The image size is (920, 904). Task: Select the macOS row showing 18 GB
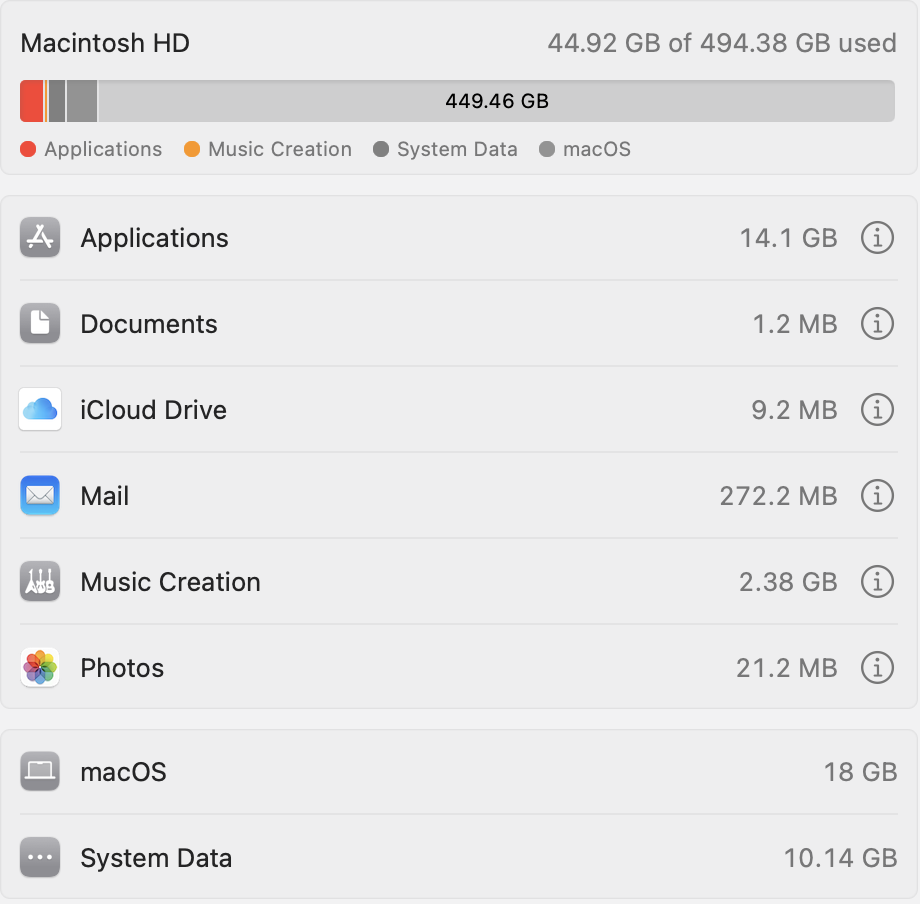pyautogui.click(x=460, y=772)
